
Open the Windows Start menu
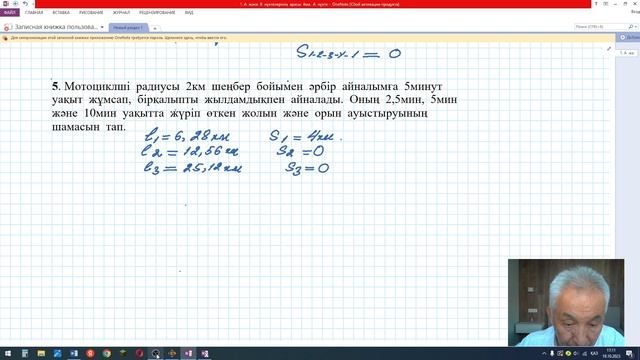pos(8,353)
